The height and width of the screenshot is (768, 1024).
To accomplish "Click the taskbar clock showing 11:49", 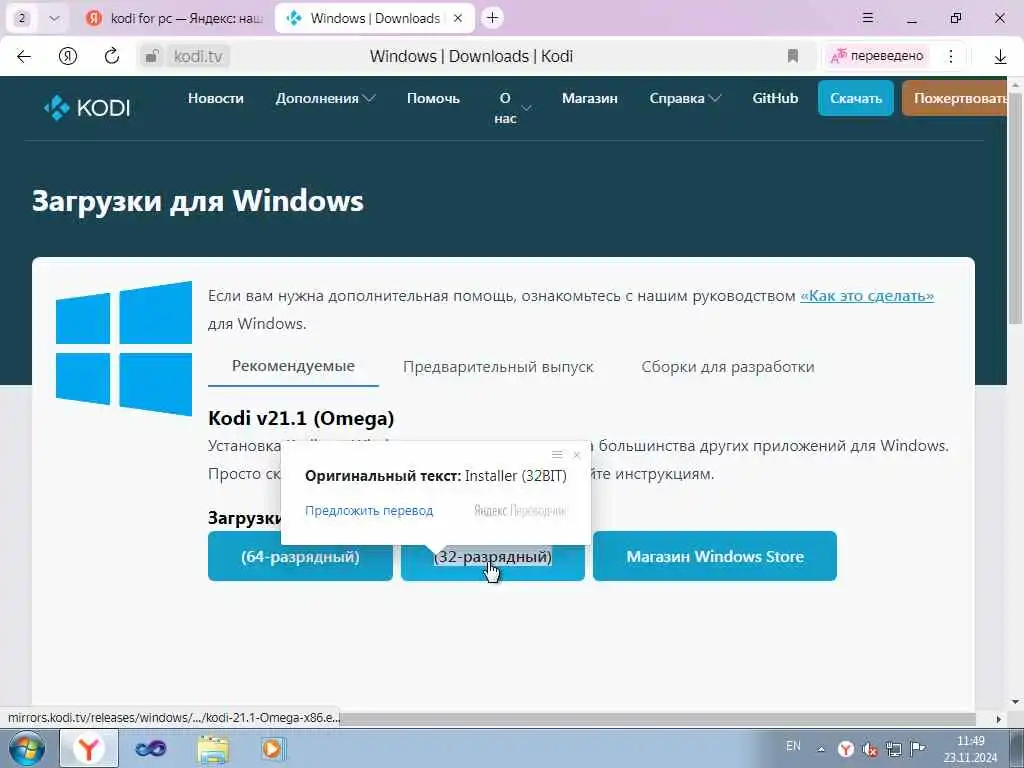I will (970, 749).
